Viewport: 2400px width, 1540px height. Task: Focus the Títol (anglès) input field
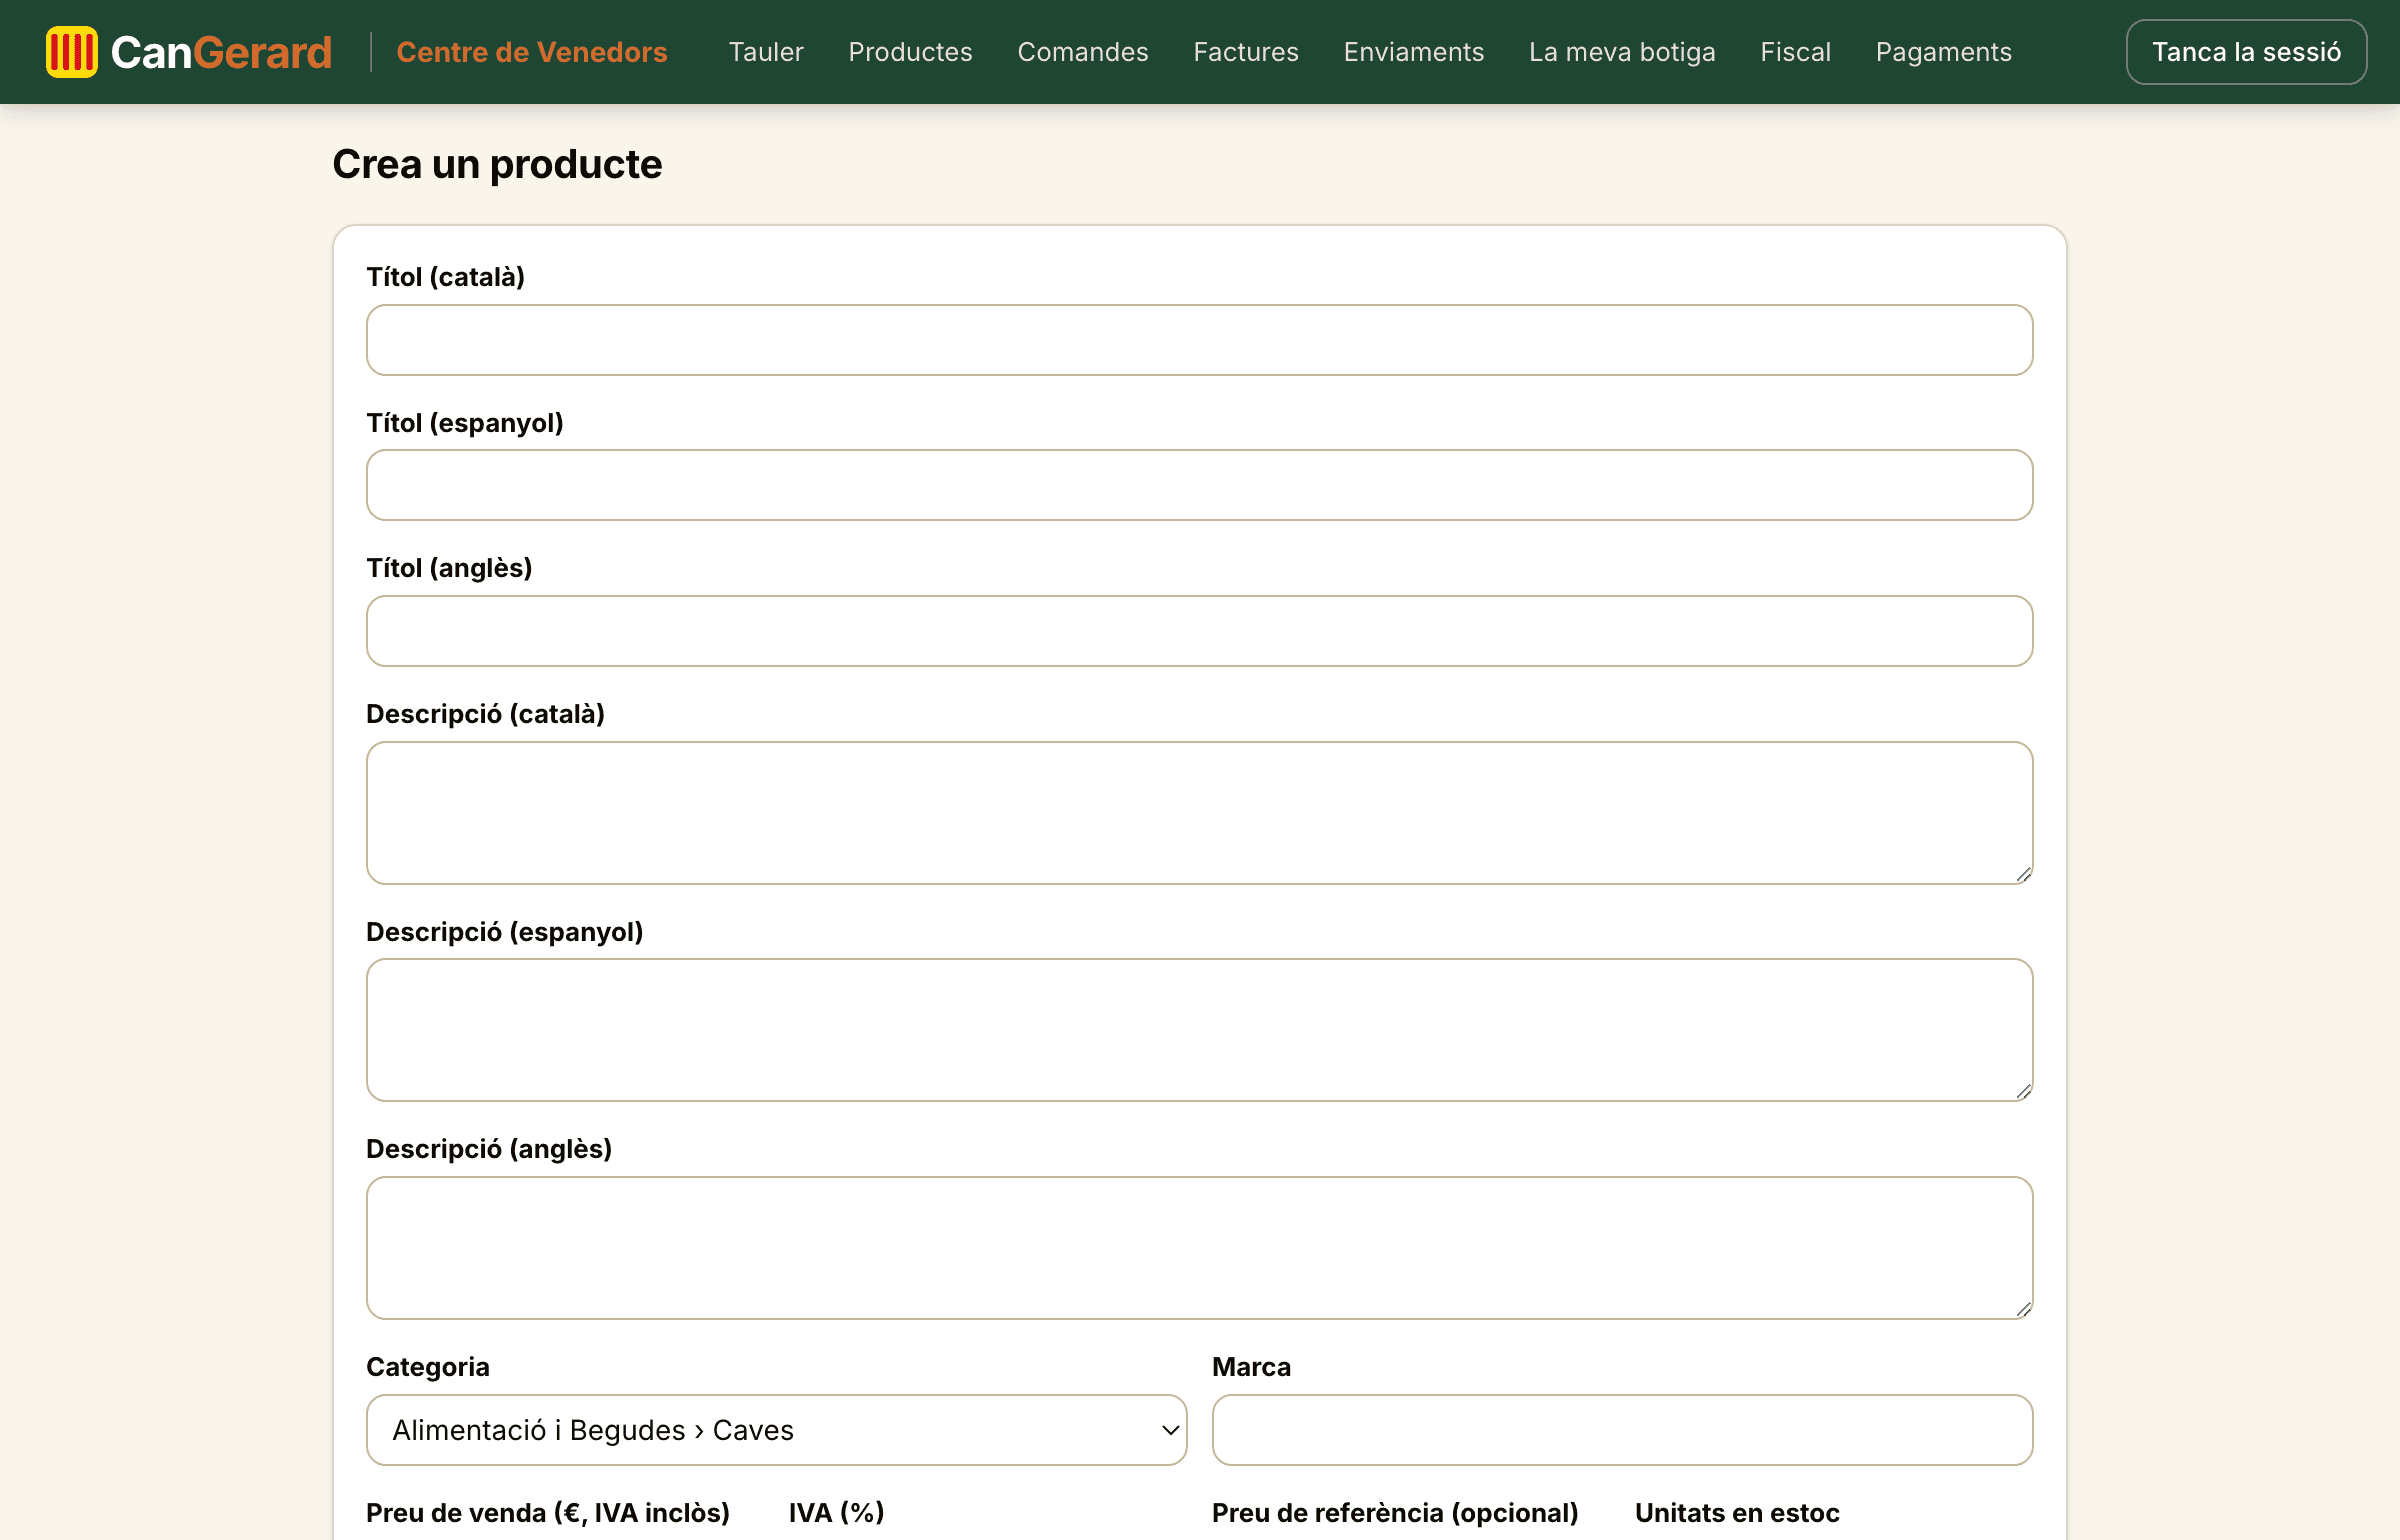click(x=1200, y=631)
